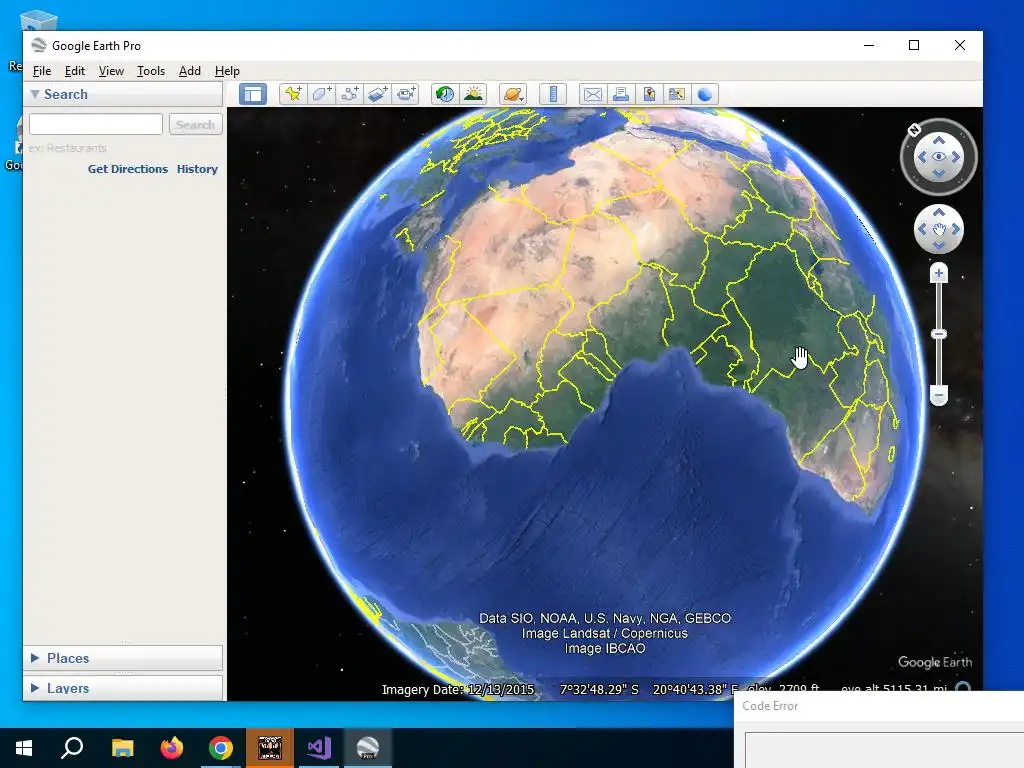Pan south with move joystick down arrow
The image size is (1024, 768).
[938, 245]
